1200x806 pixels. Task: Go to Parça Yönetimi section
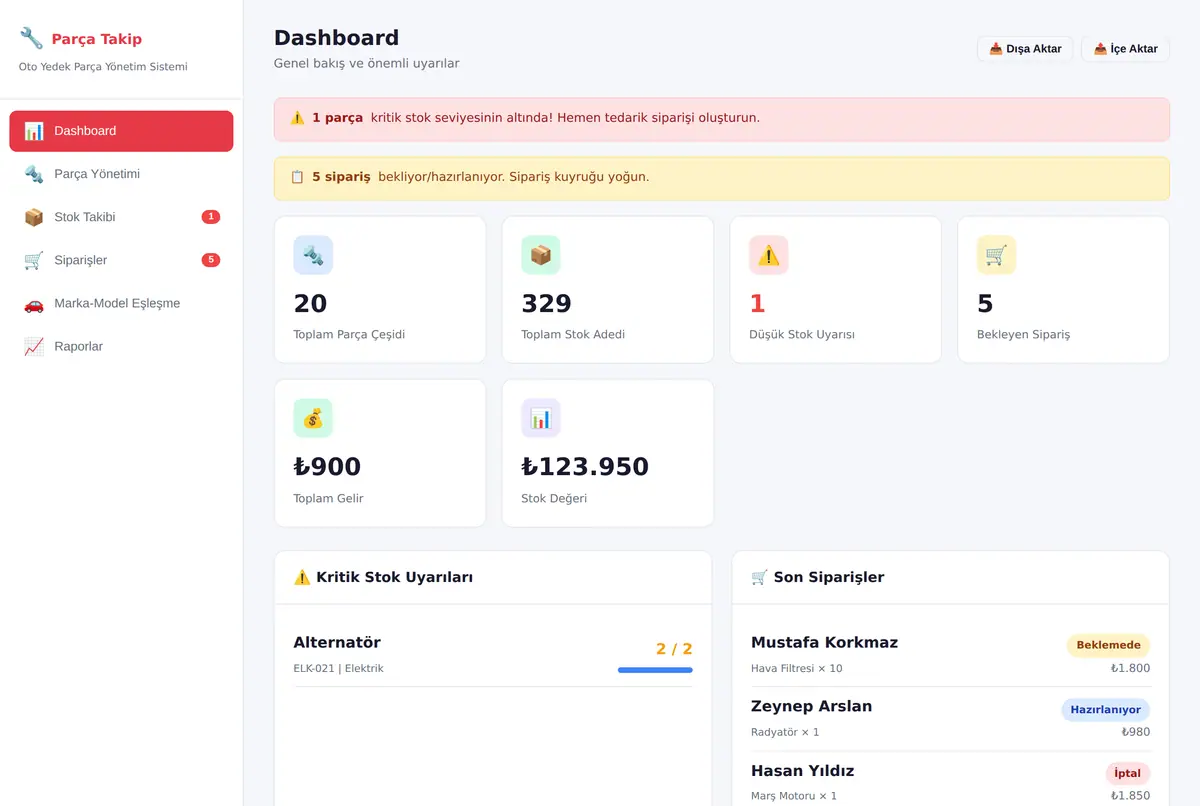[121, 174]
